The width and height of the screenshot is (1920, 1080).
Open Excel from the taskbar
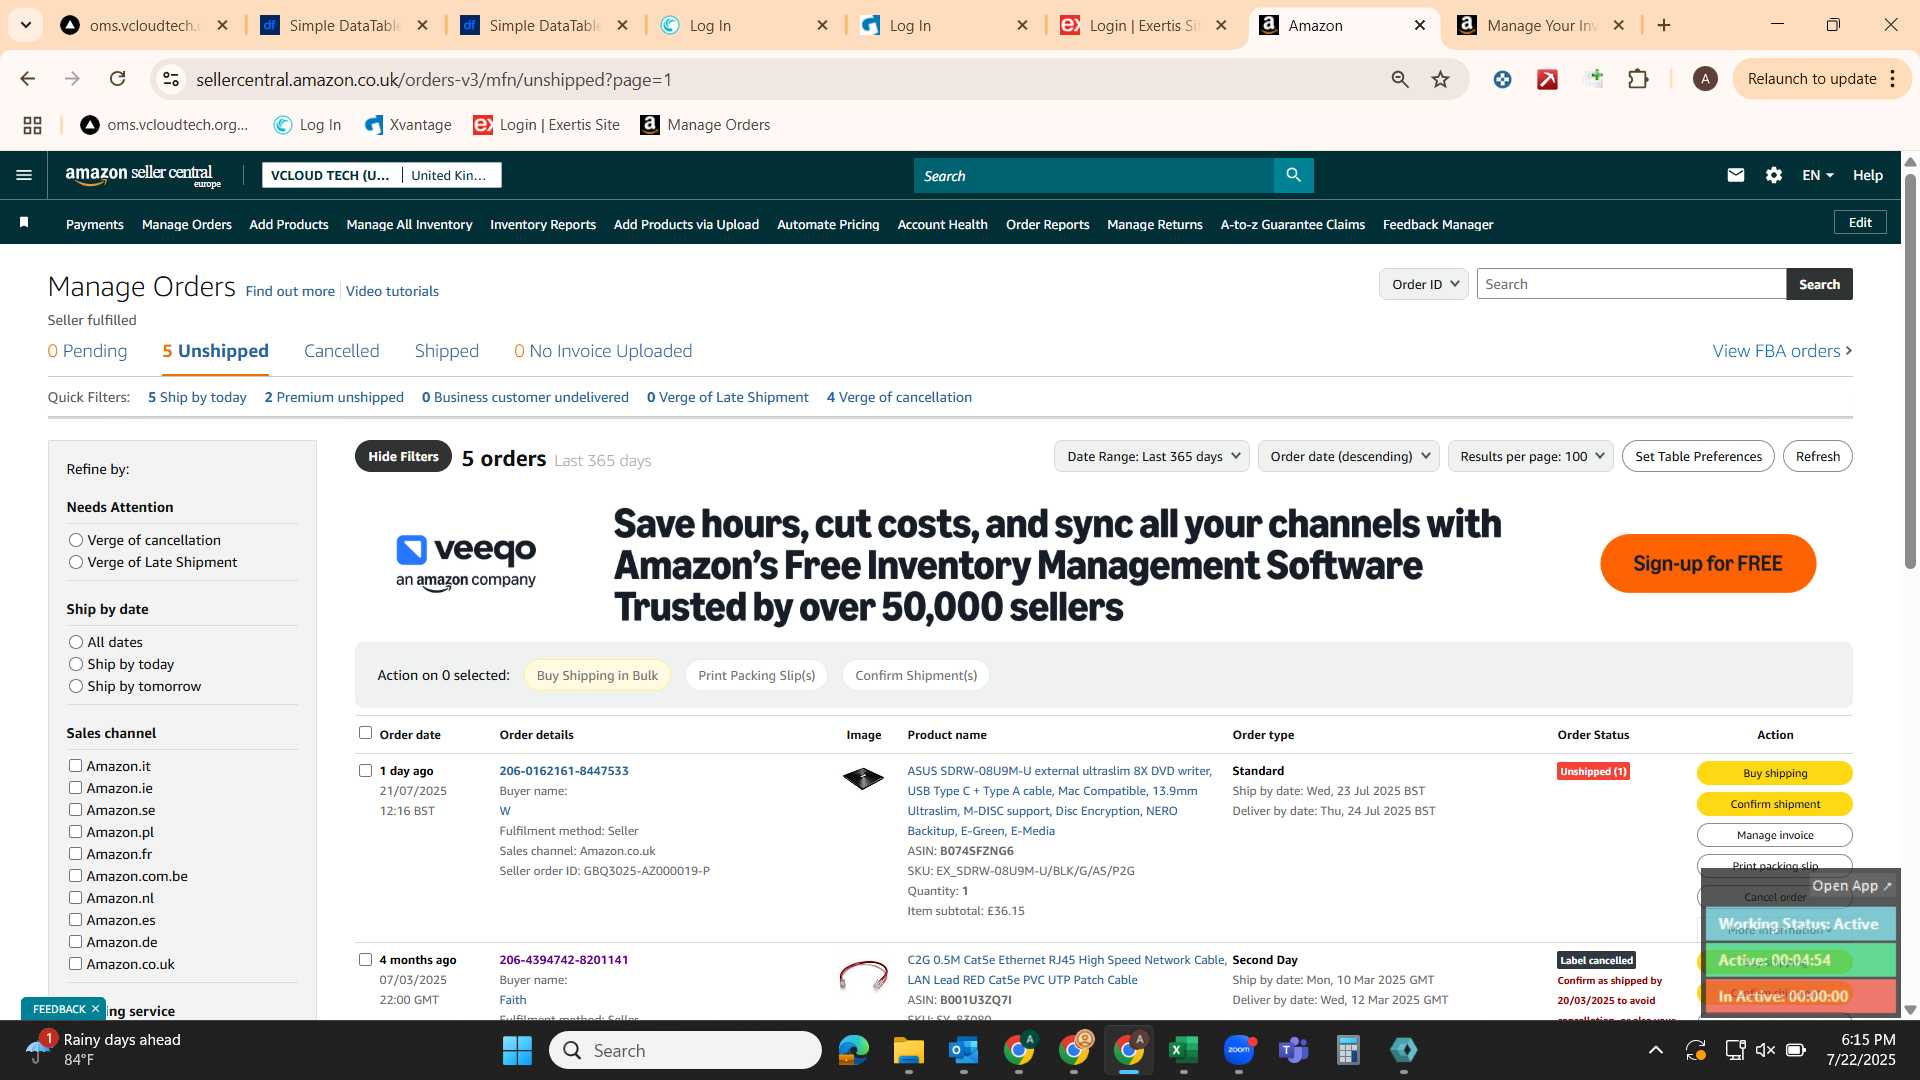pos(1183,1050)
